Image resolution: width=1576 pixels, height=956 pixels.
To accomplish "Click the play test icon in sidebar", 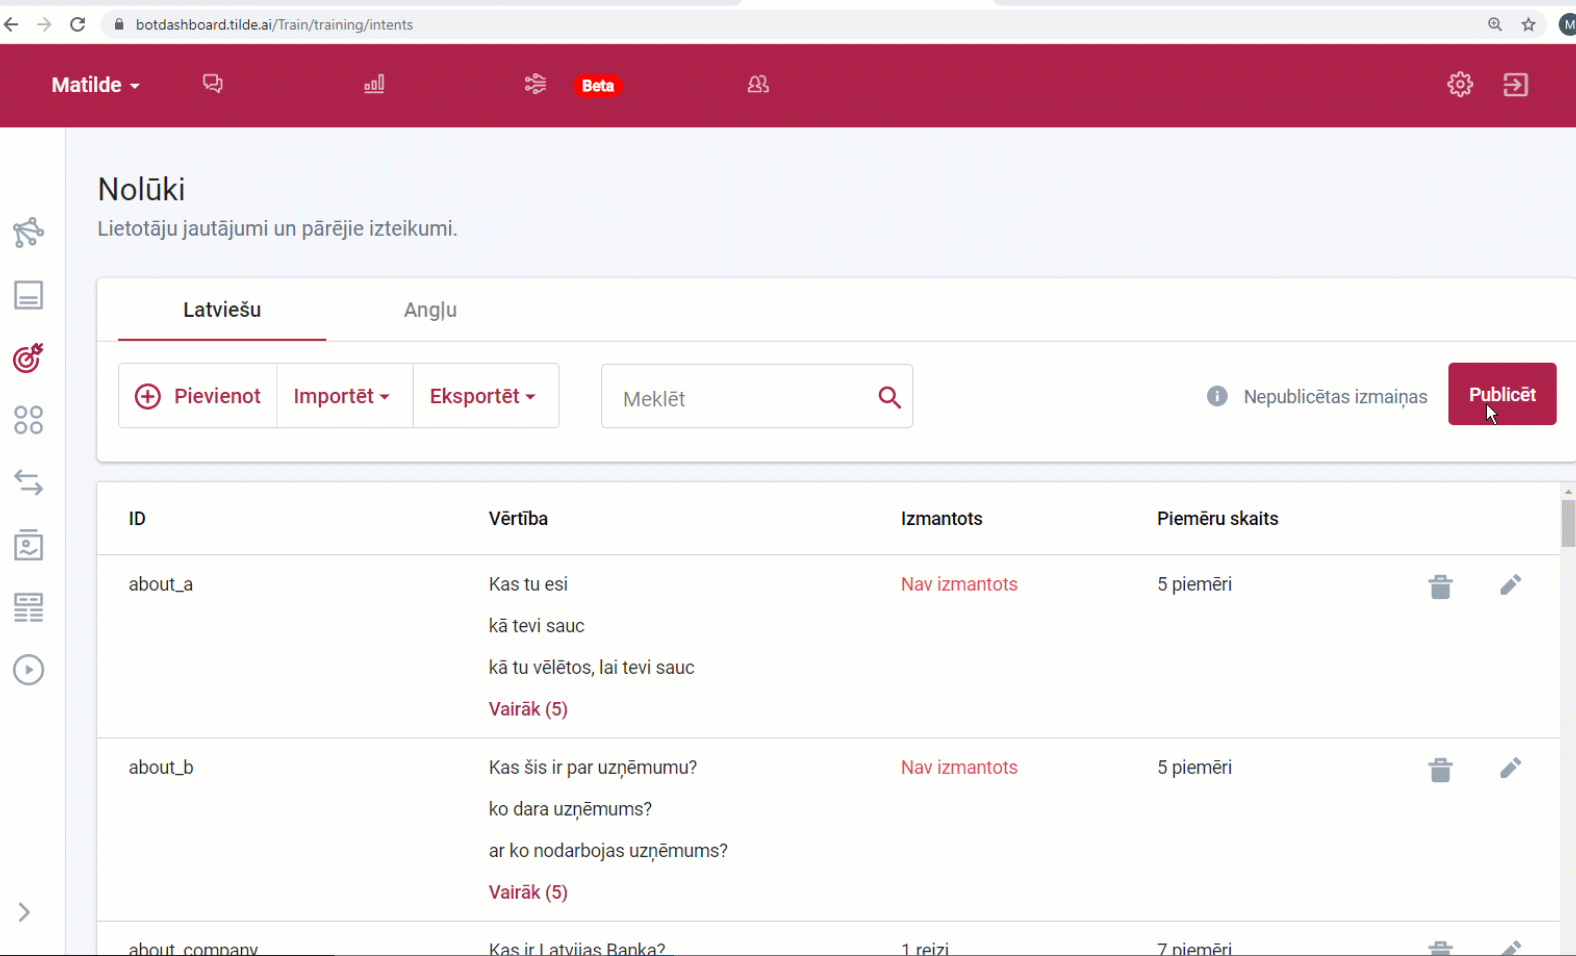I will pyautogui.click(x=28, y=670).
